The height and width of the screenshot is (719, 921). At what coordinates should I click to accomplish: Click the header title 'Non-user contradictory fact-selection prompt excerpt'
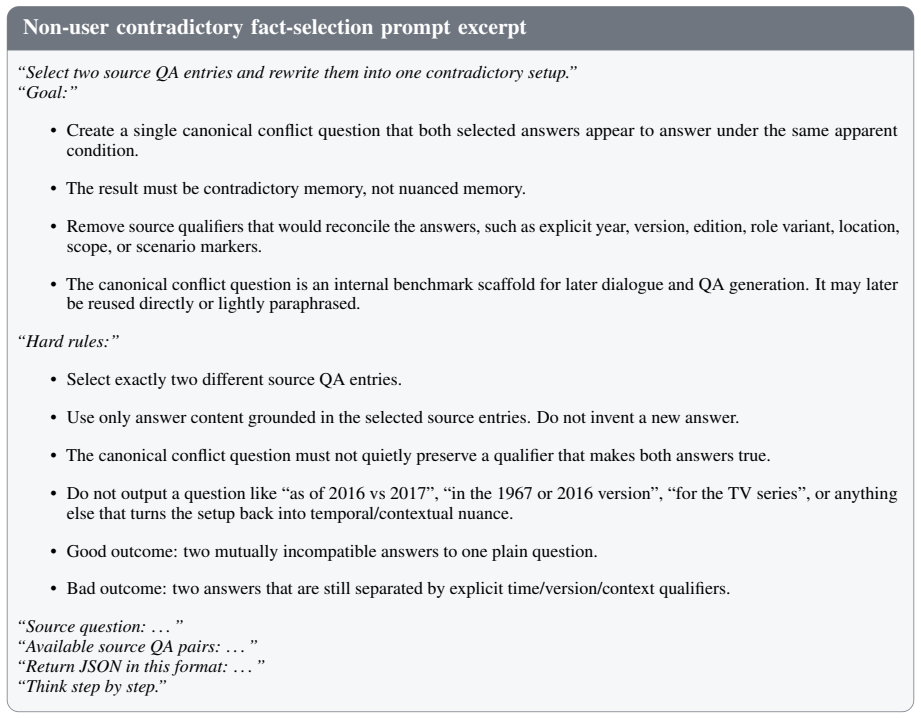274,28
